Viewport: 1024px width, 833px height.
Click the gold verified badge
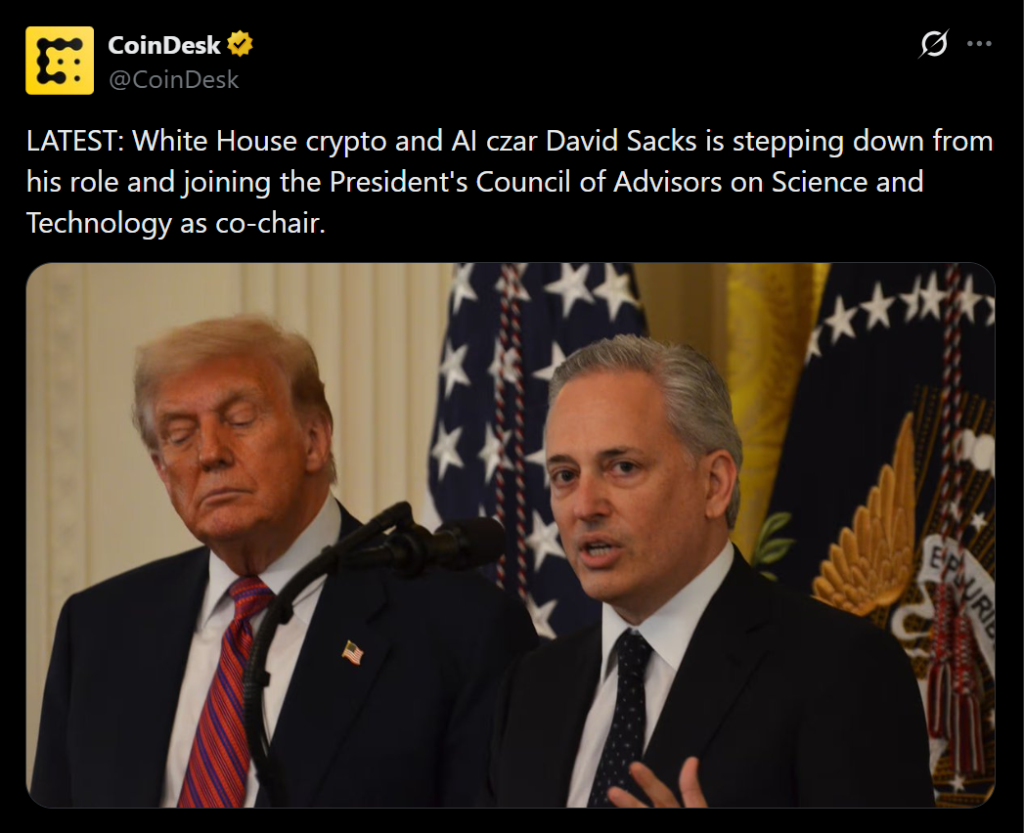tap(240, 44)
